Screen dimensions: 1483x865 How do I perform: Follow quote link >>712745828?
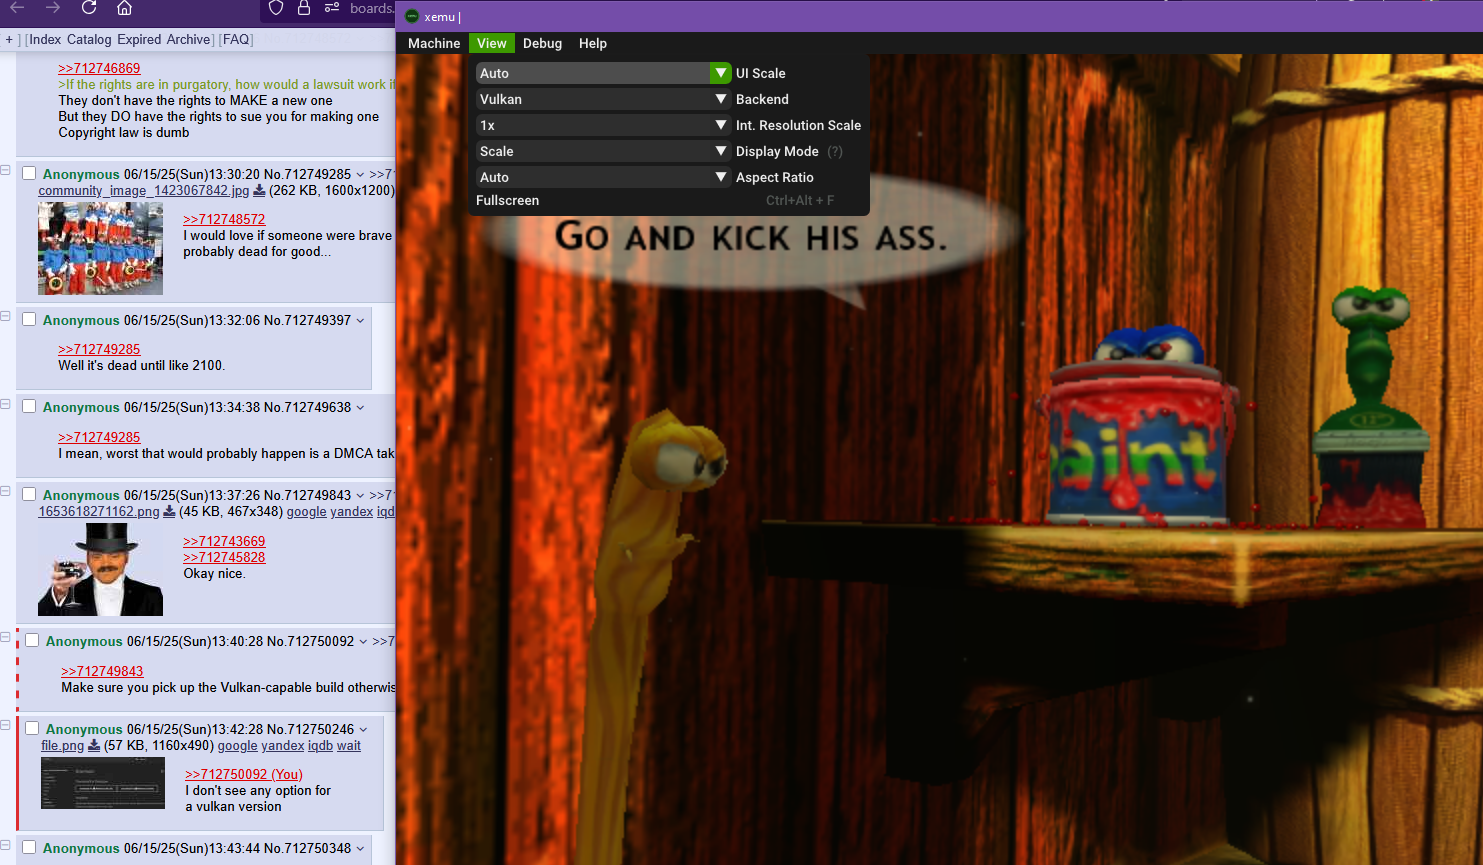tap(224, 557)
